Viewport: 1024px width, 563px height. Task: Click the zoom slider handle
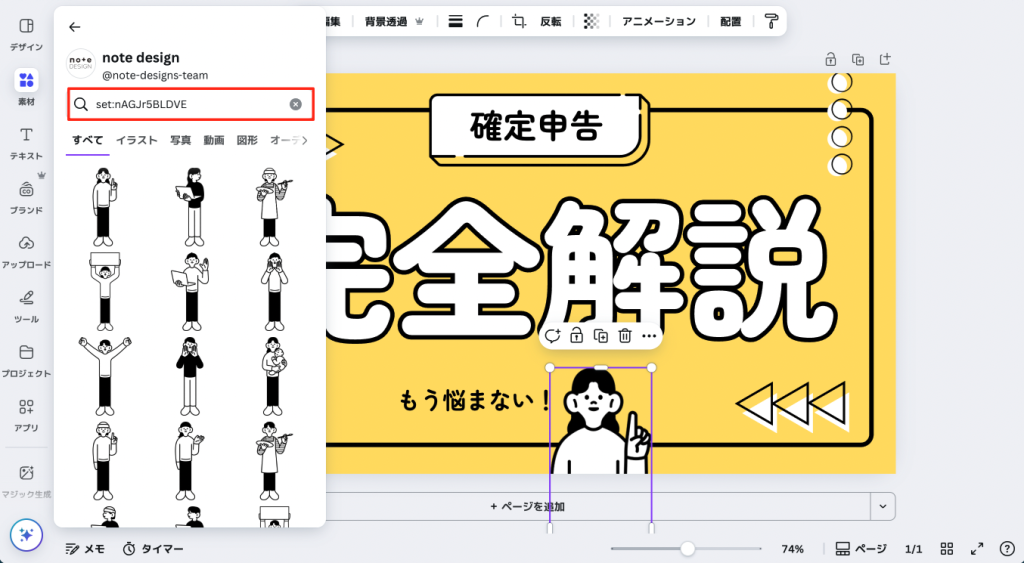coord(688,549)
